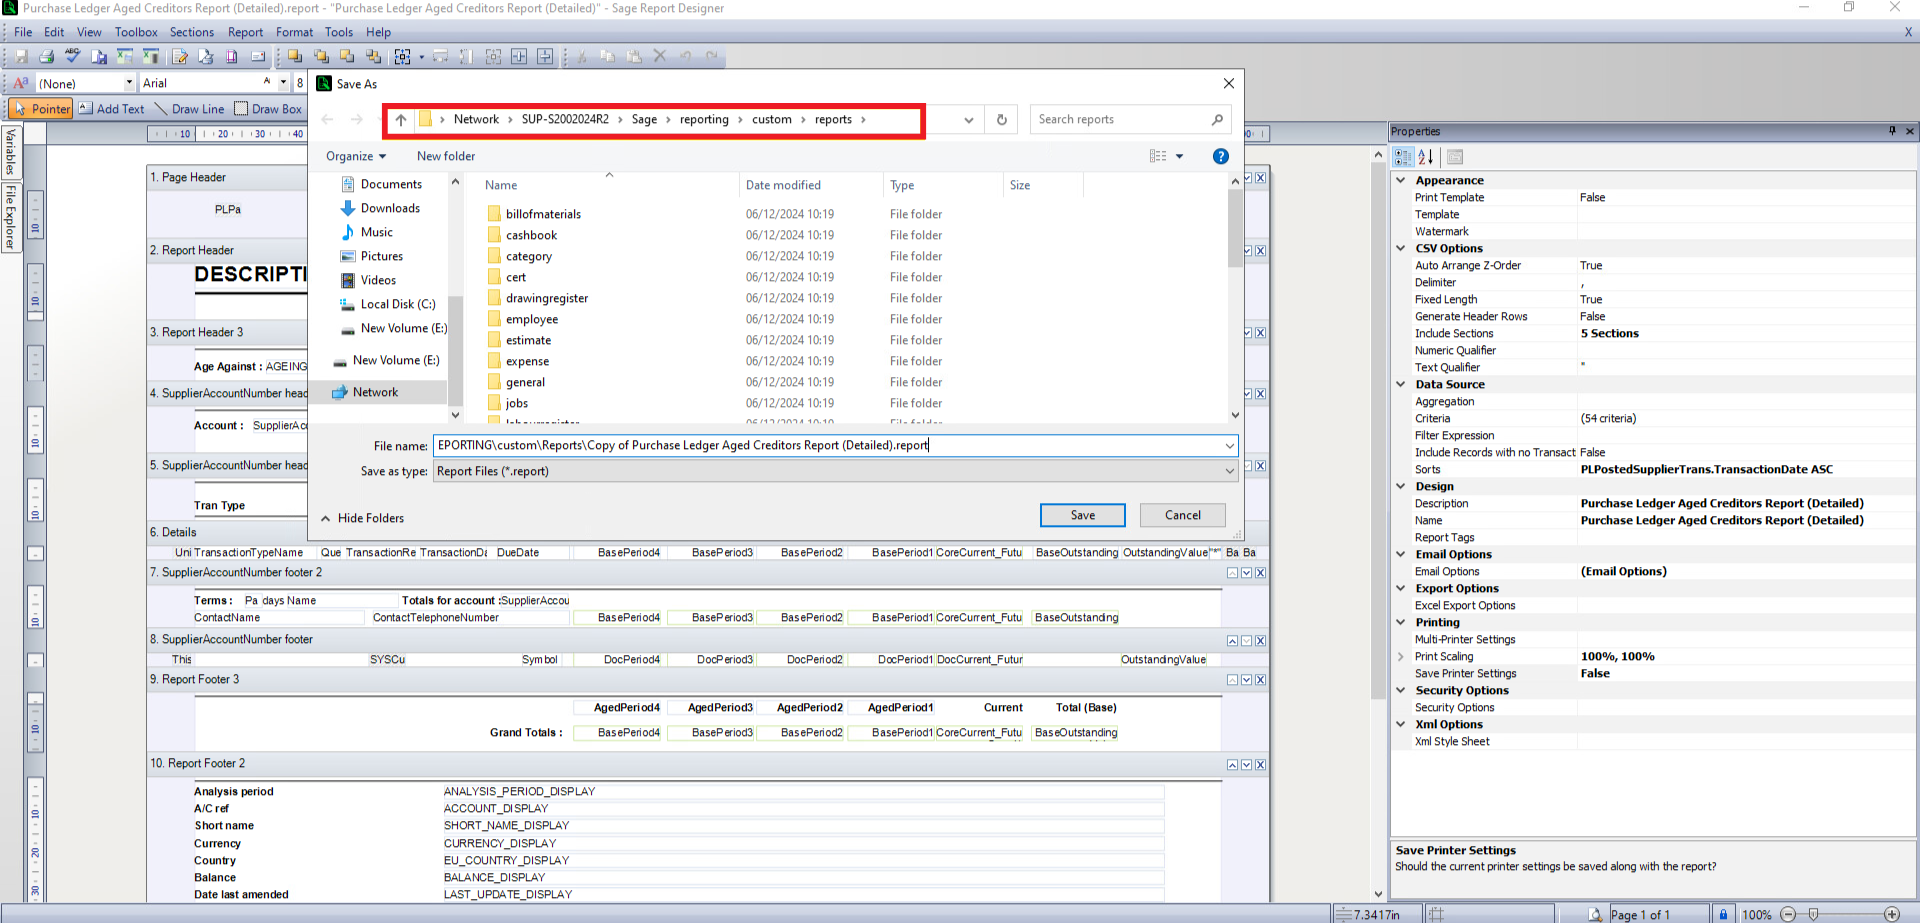
Task: Select the Draw Box tool
Action: tap(268, 109)
